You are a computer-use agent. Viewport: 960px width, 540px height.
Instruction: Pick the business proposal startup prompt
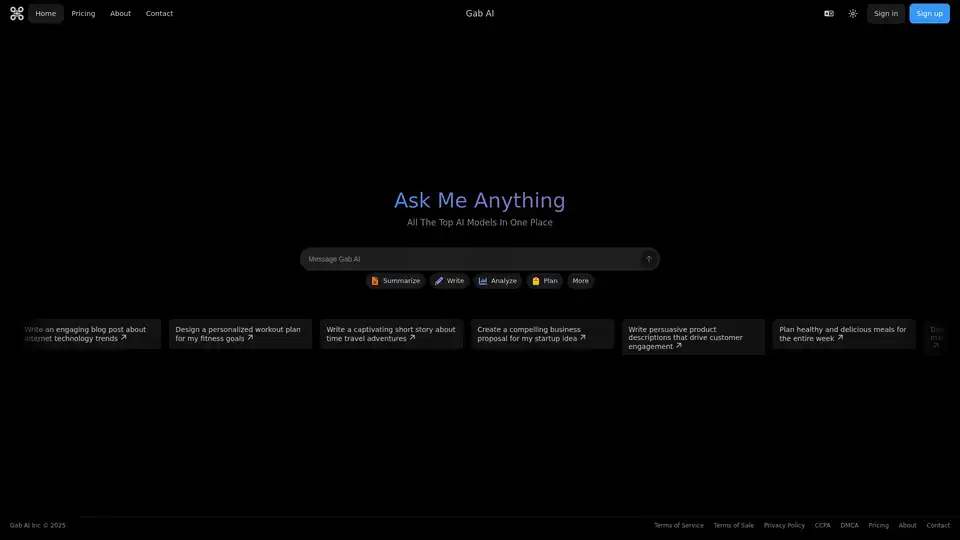tap(542, 334)
